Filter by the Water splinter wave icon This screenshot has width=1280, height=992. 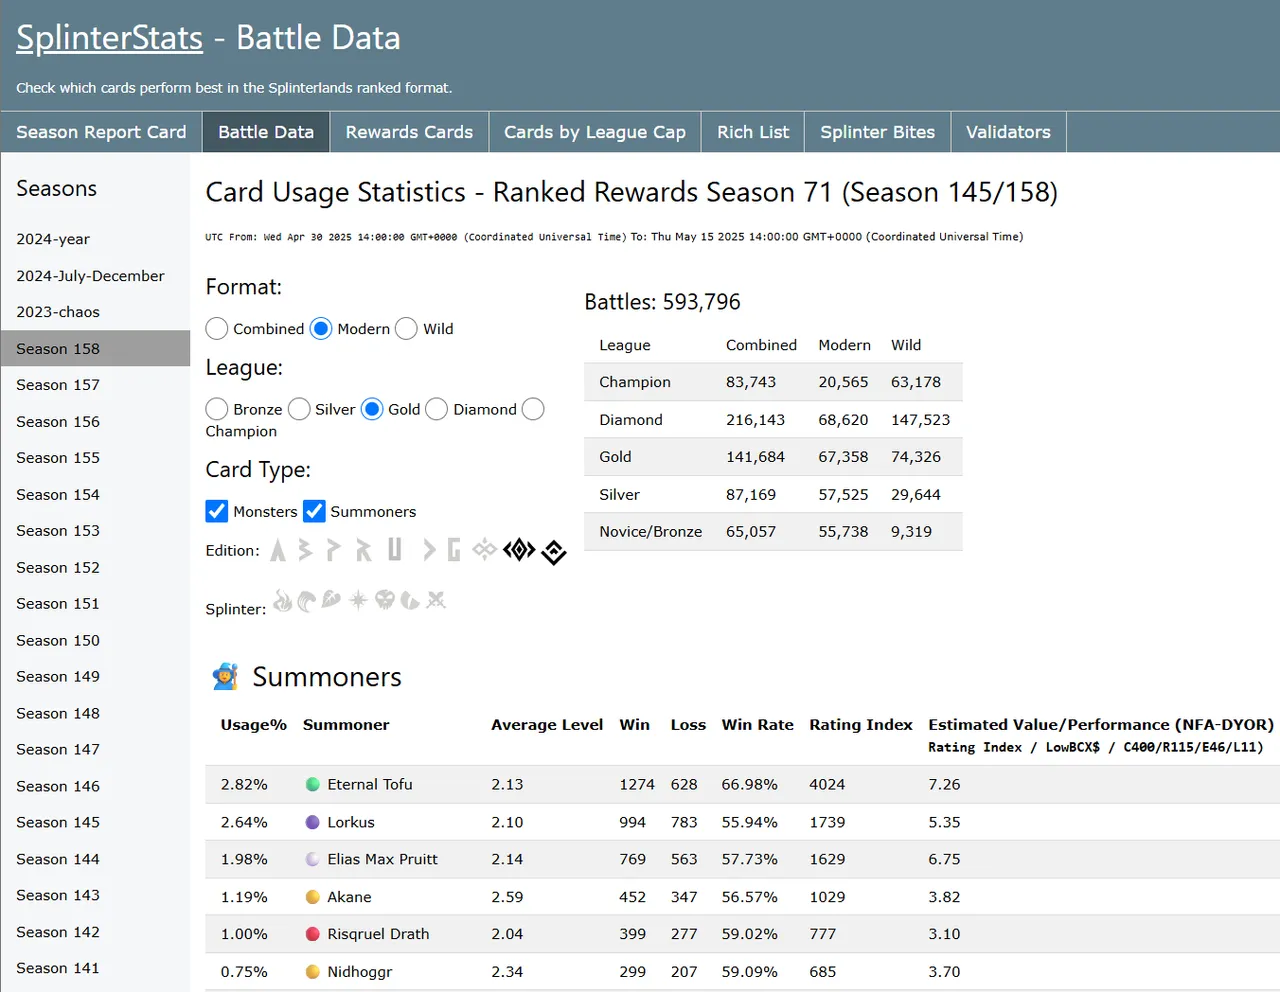pos(307,600)
